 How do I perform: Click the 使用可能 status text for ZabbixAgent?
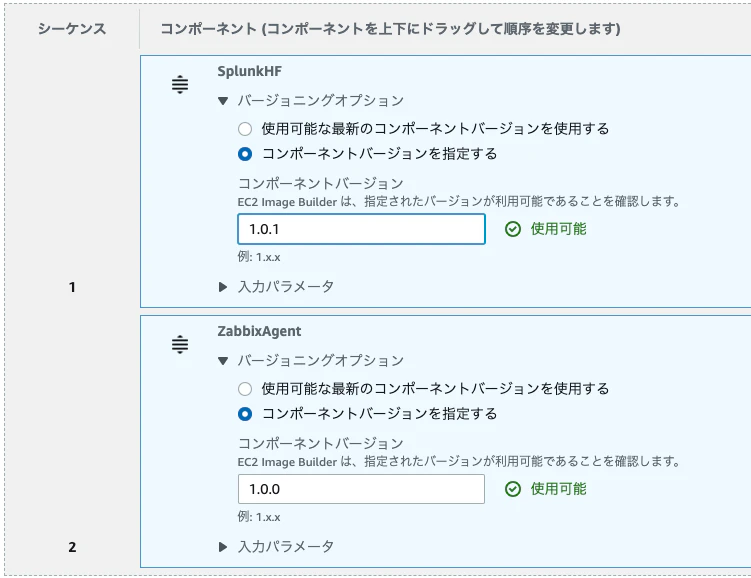tap(558, 489)
